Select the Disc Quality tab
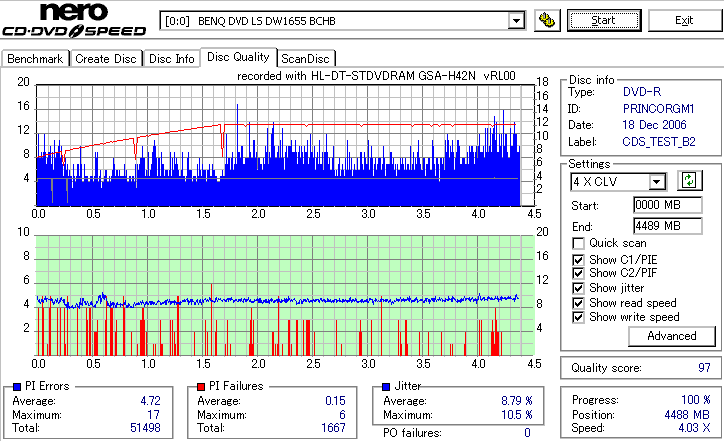724x441 pixels. click(x=238, y=57)
